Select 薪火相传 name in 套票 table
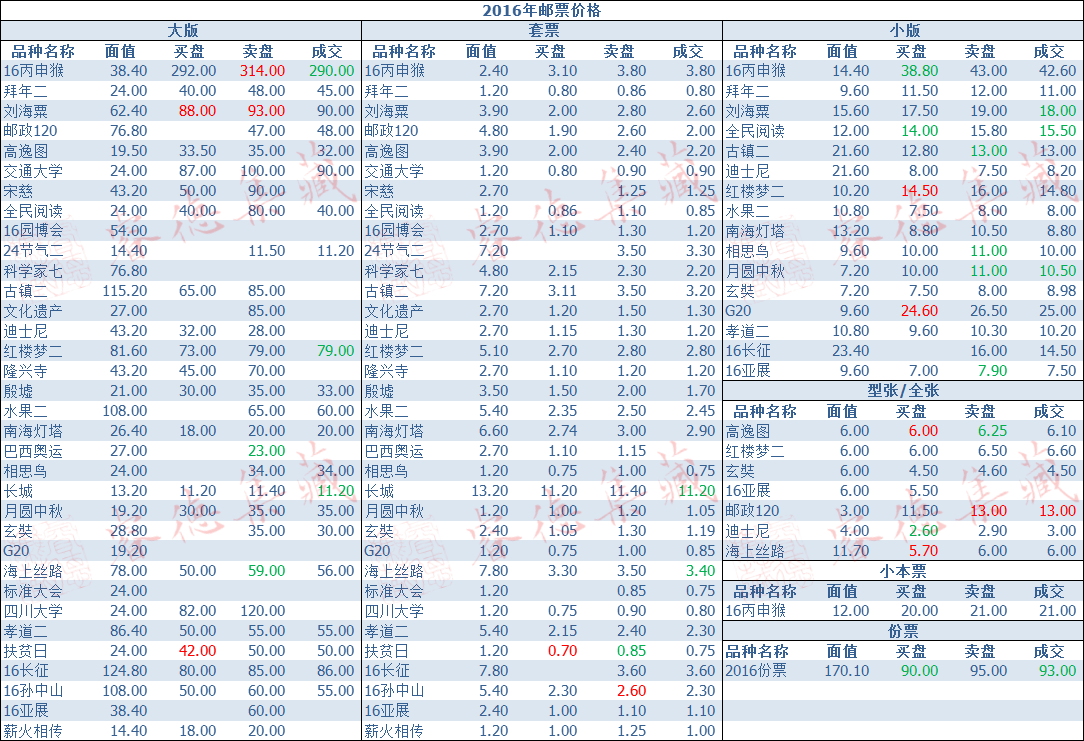1084x741 pixels. (393, 731)
